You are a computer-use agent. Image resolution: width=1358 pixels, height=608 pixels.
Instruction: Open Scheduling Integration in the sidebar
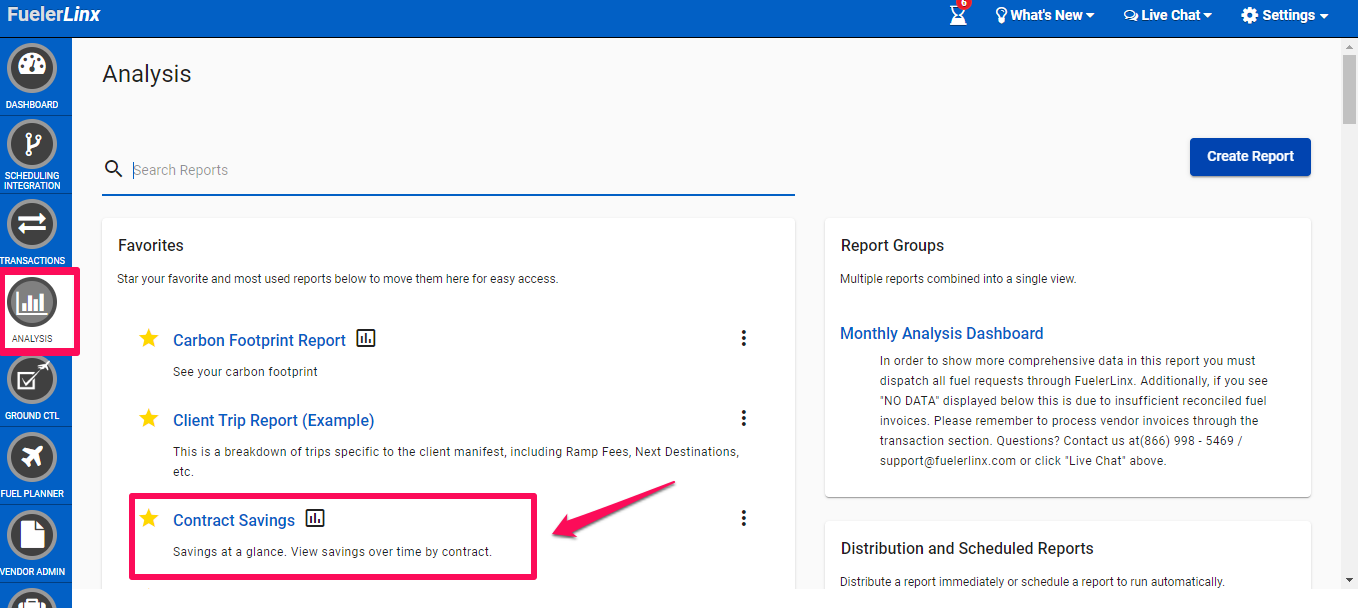(x=32, y=145)
